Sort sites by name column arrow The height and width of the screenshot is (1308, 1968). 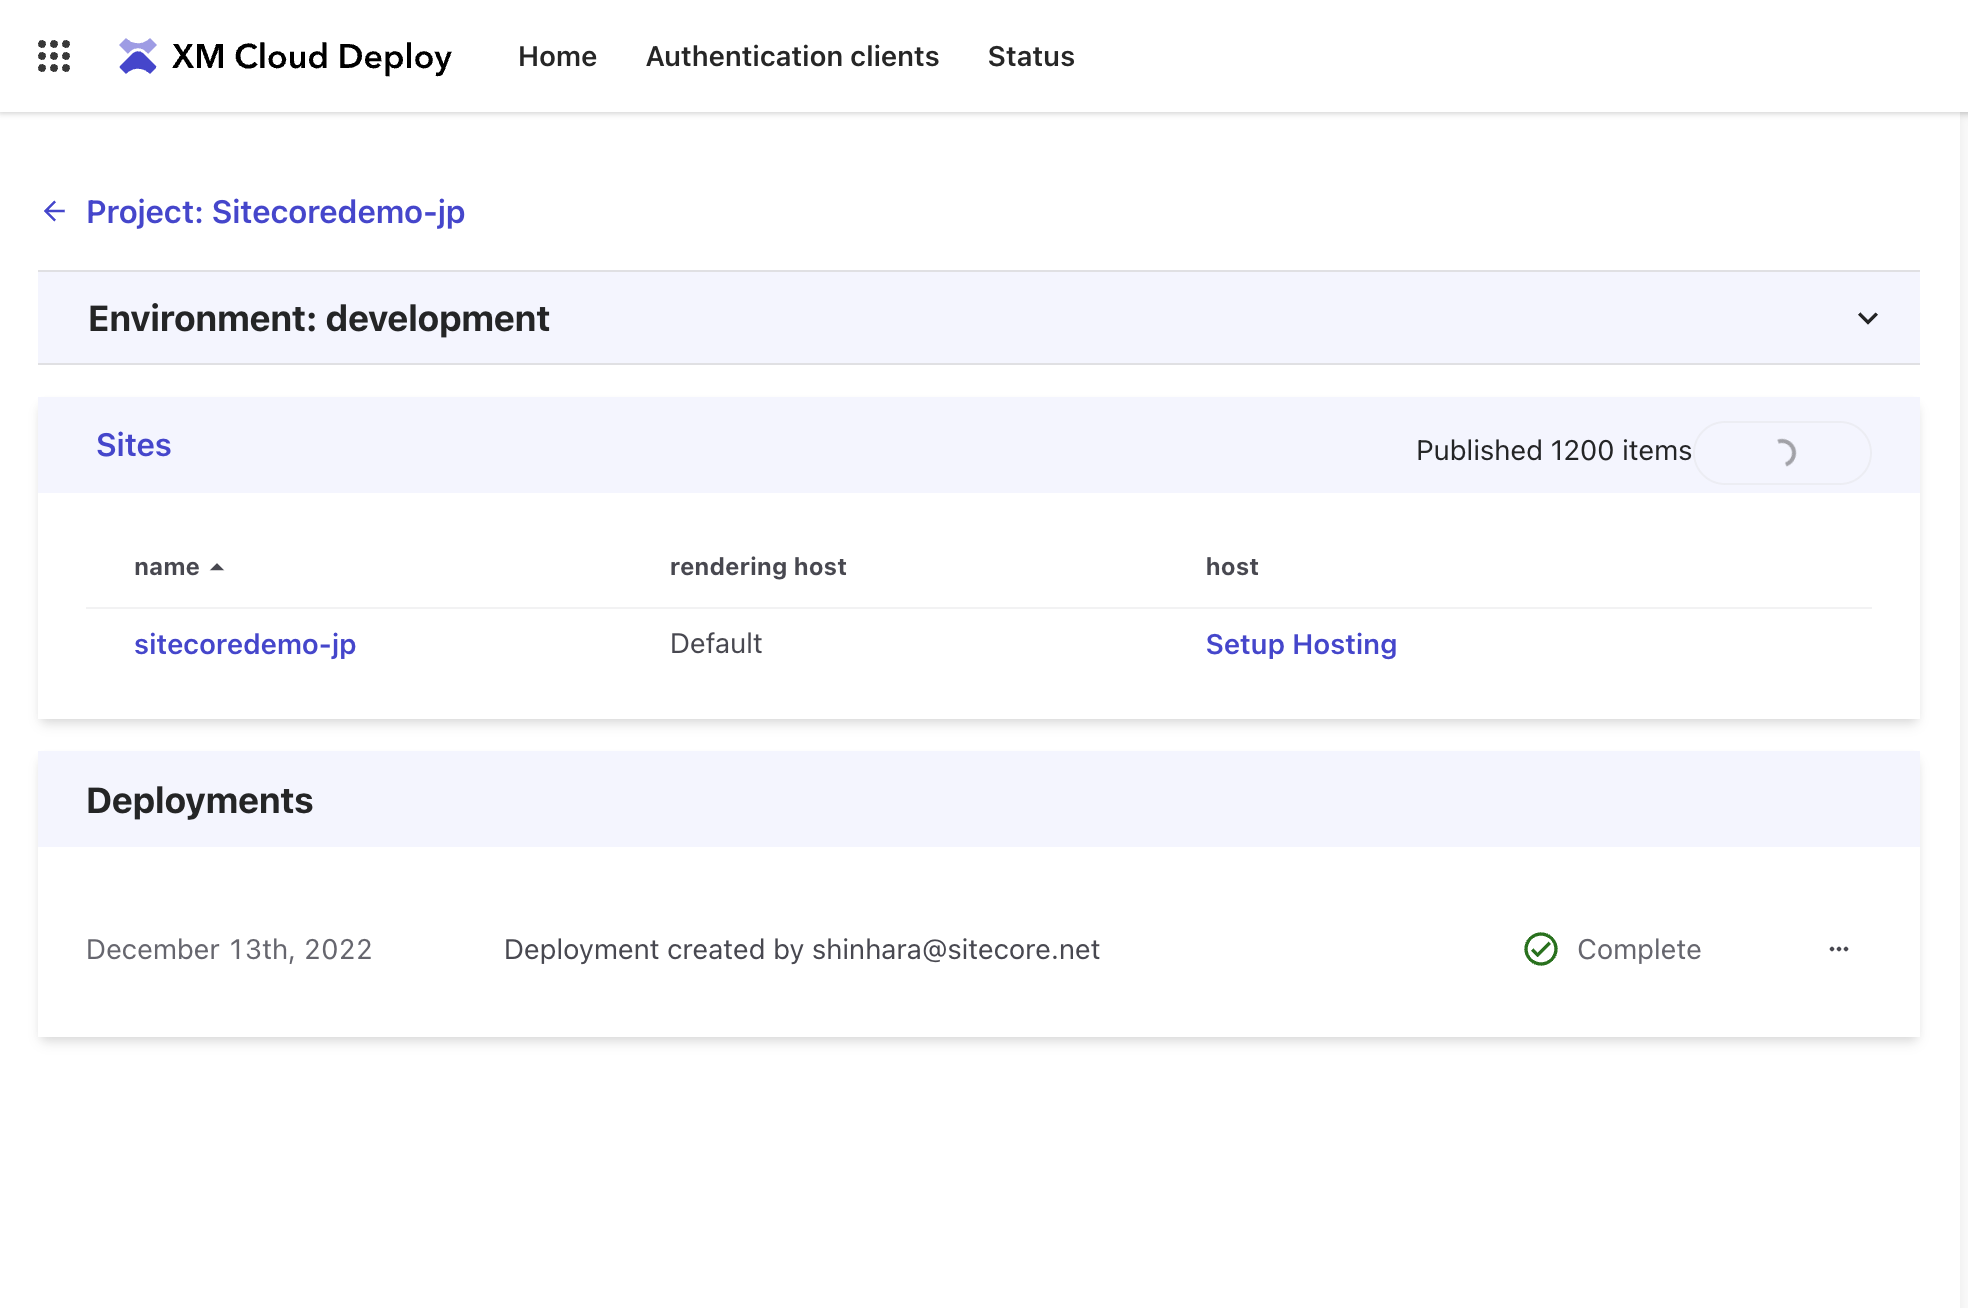(x=217, y=567)
